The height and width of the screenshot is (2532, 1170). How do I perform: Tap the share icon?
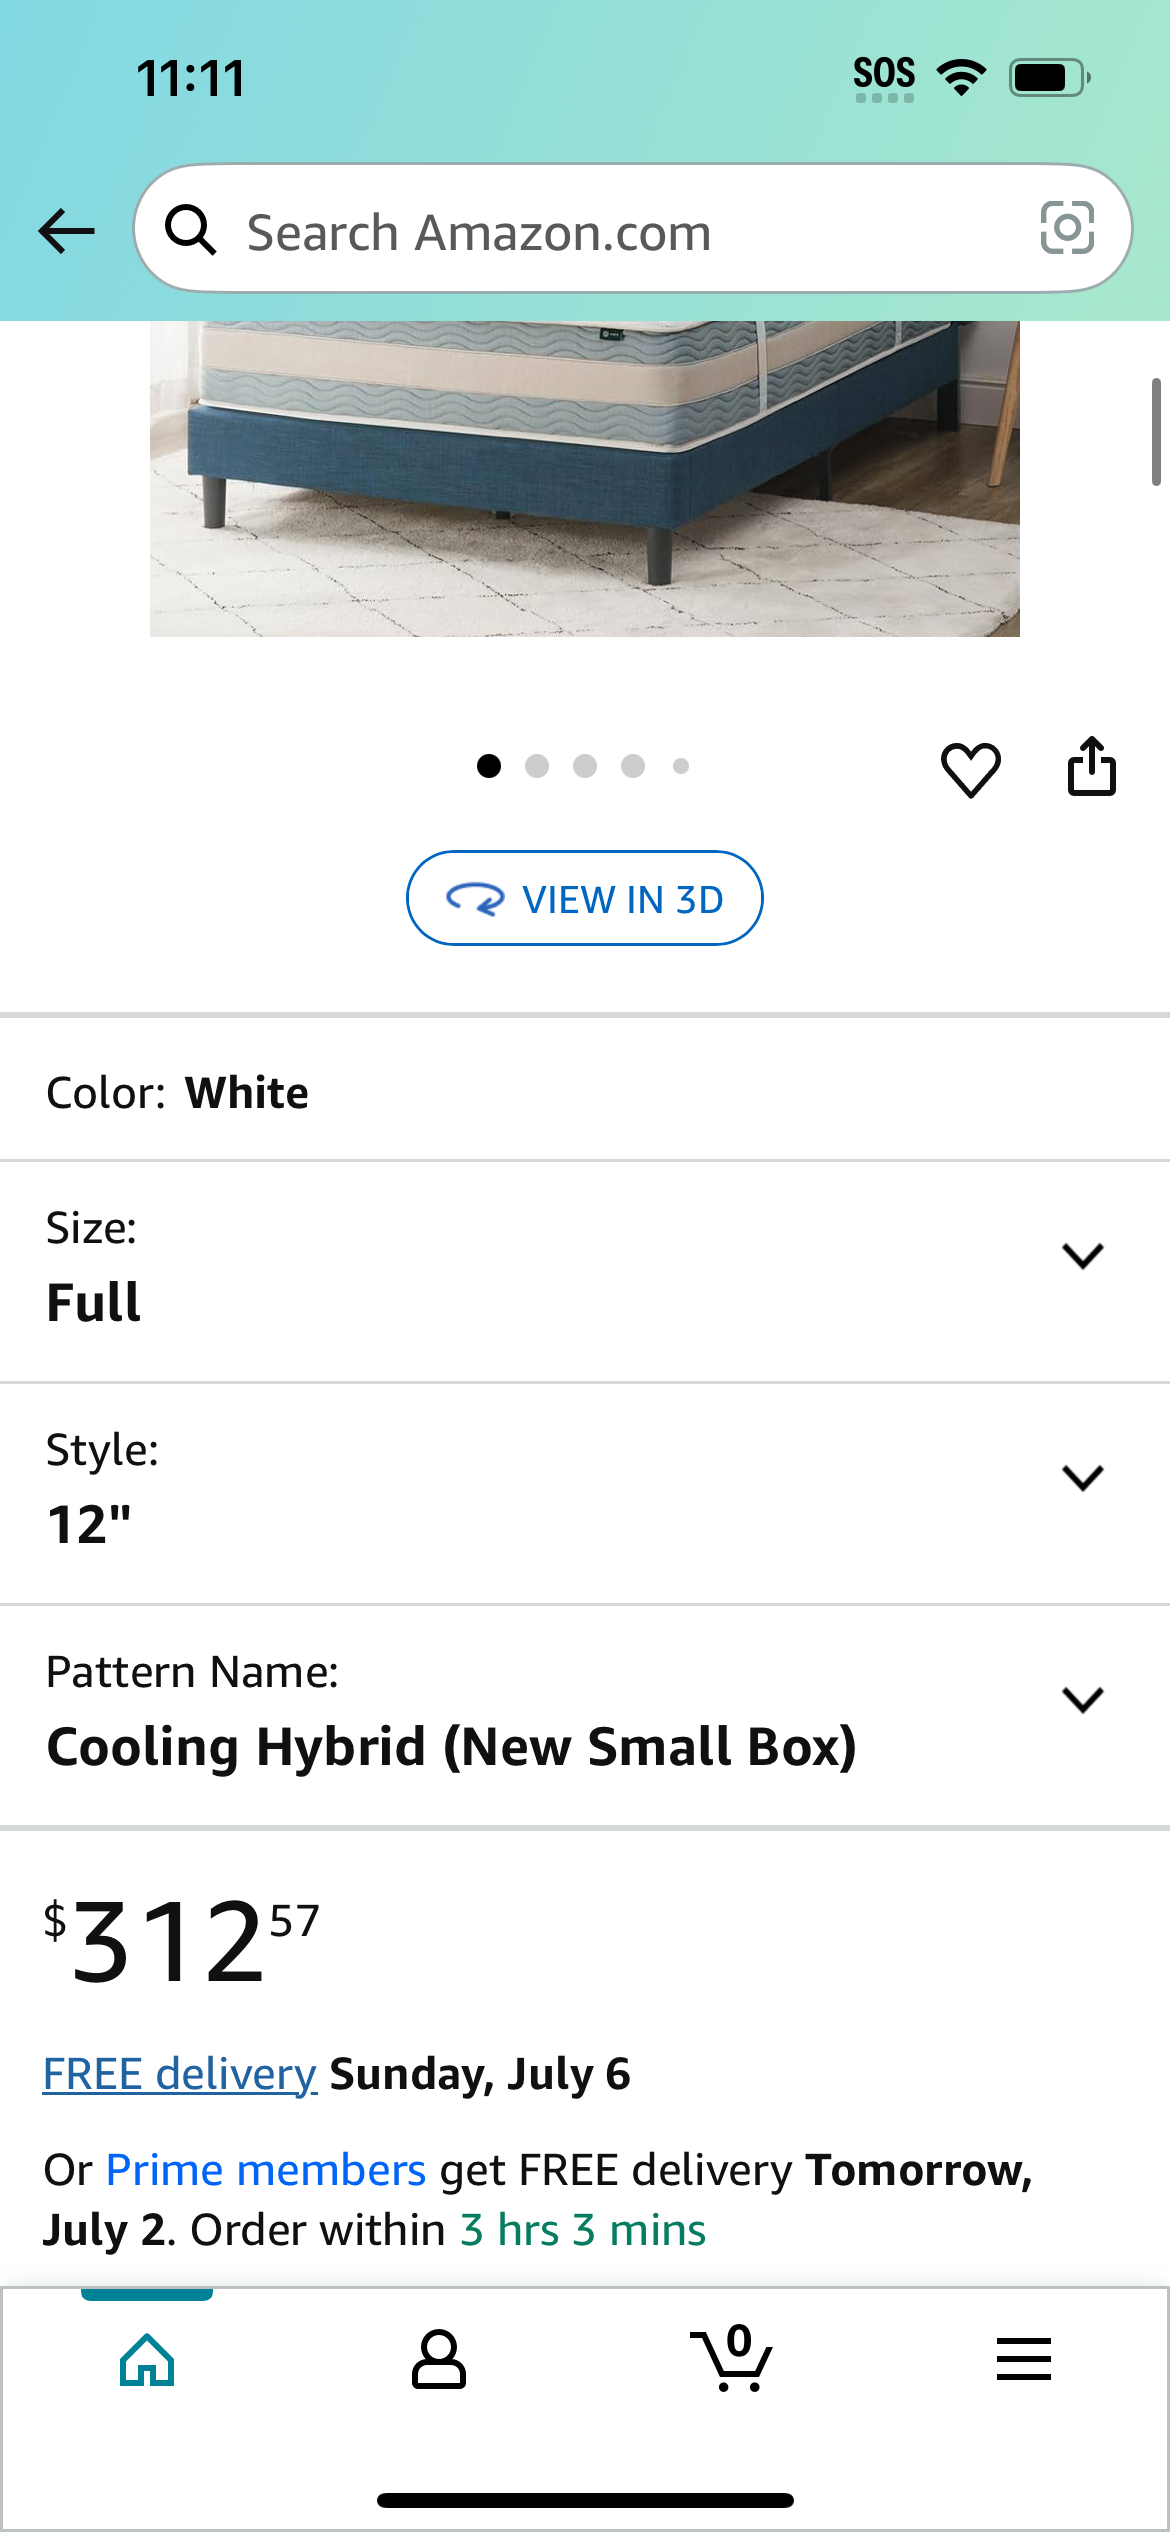click(1091, 767)
